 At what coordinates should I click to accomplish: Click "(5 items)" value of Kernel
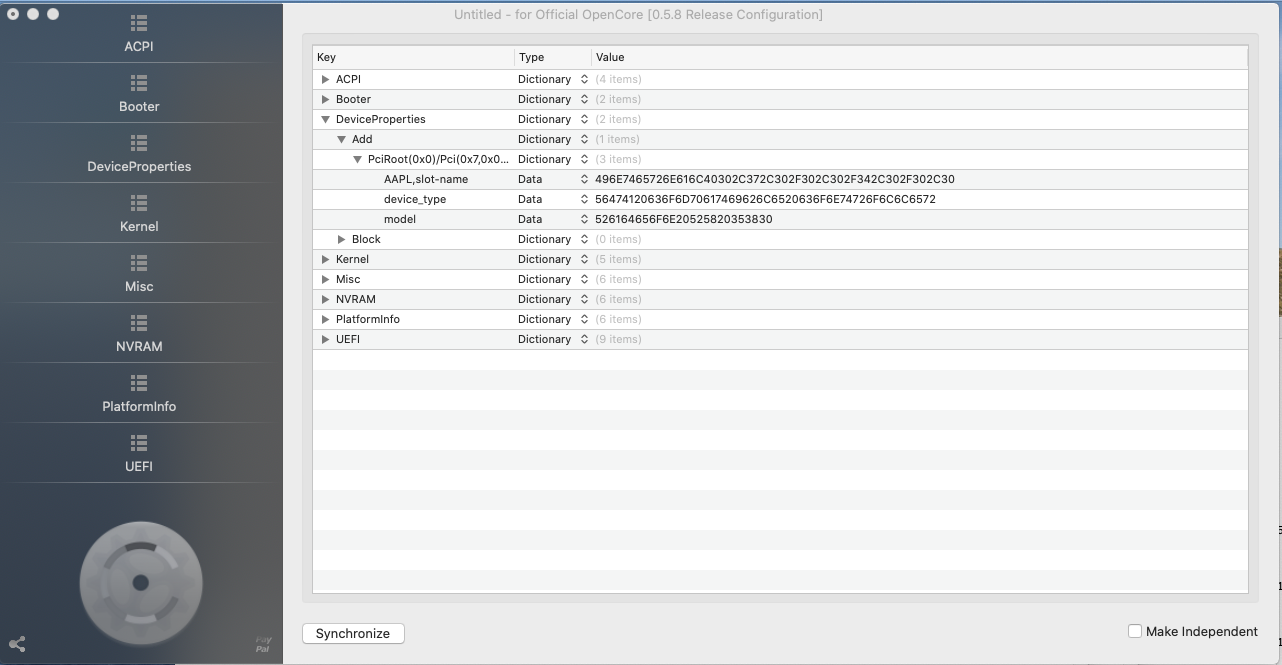pos(619,259)
